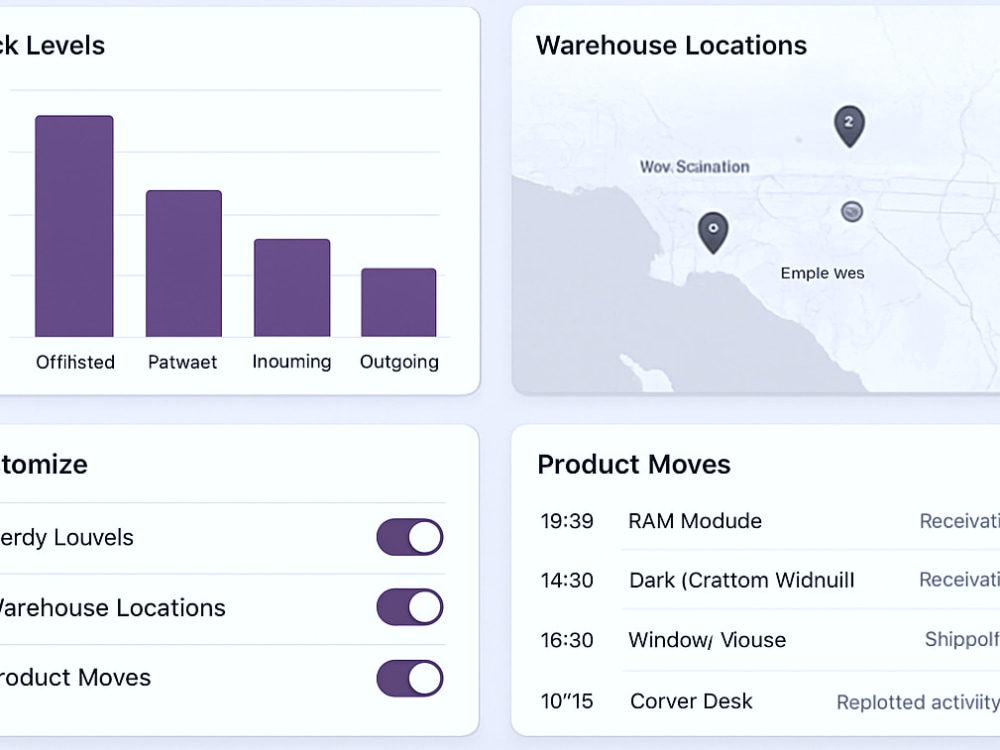Image resolution: width=1000 pixels, height=750 pixels.
Task: Click the Warehouse Locations card title
Action: pos(671,45)
